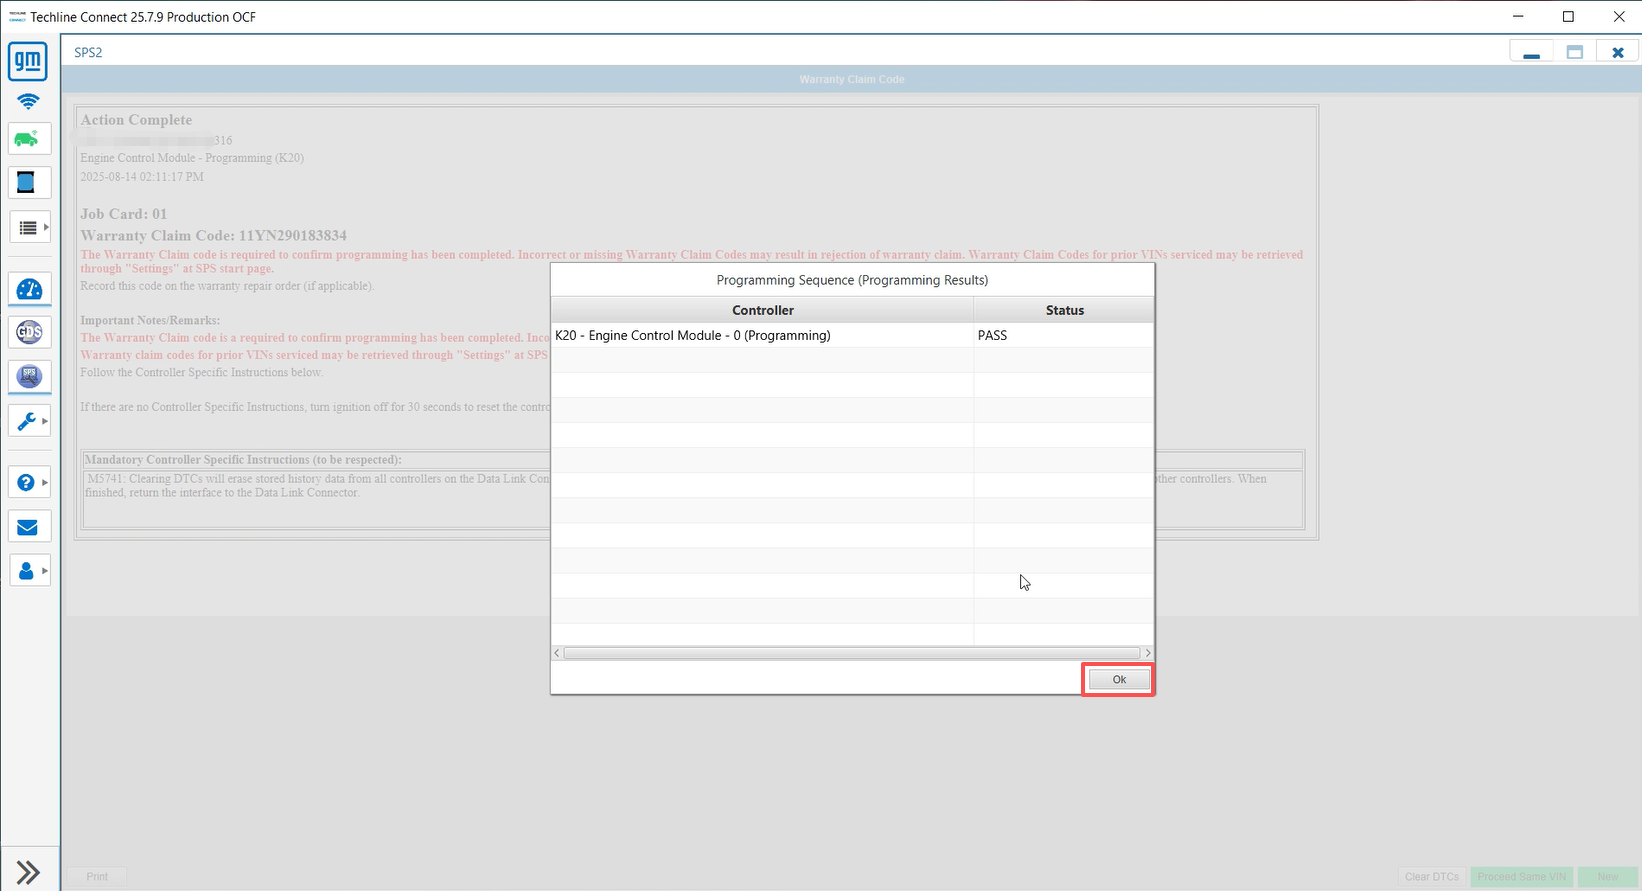Click the Controller column header
This screenshot has height=891, width=1642.
[x=762, y=310]
